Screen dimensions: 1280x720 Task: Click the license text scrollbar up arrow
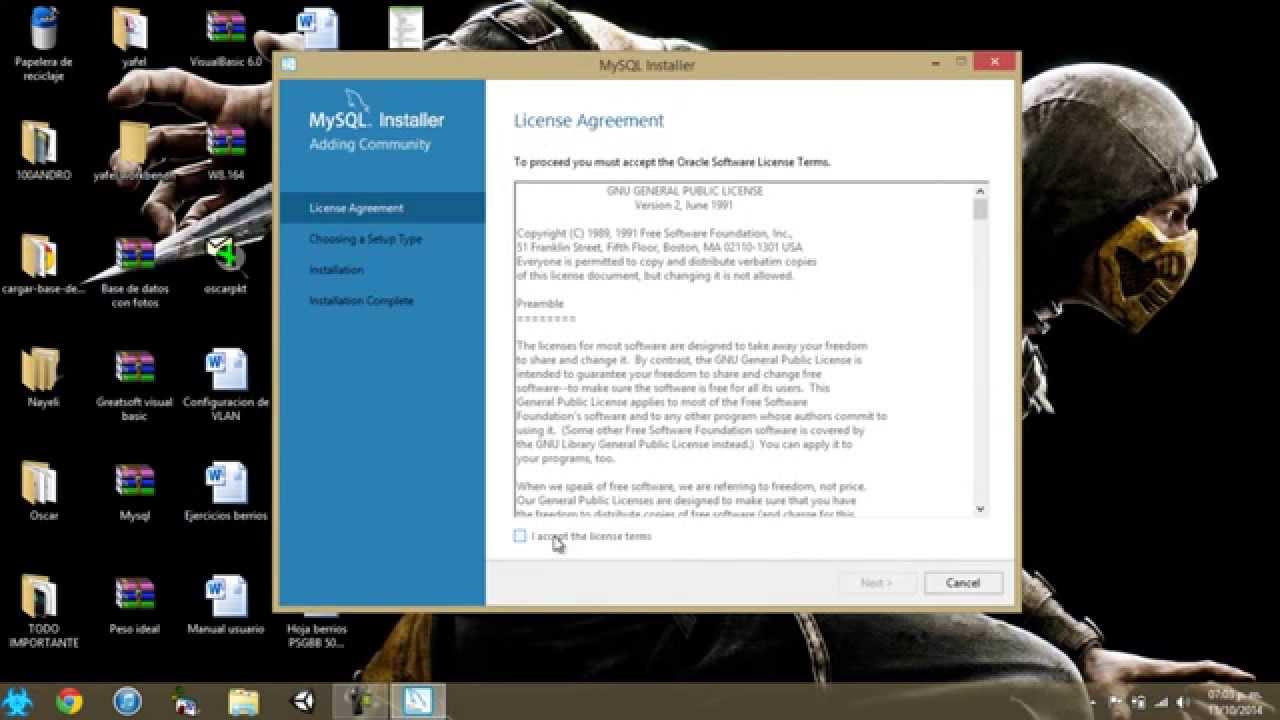980,191
